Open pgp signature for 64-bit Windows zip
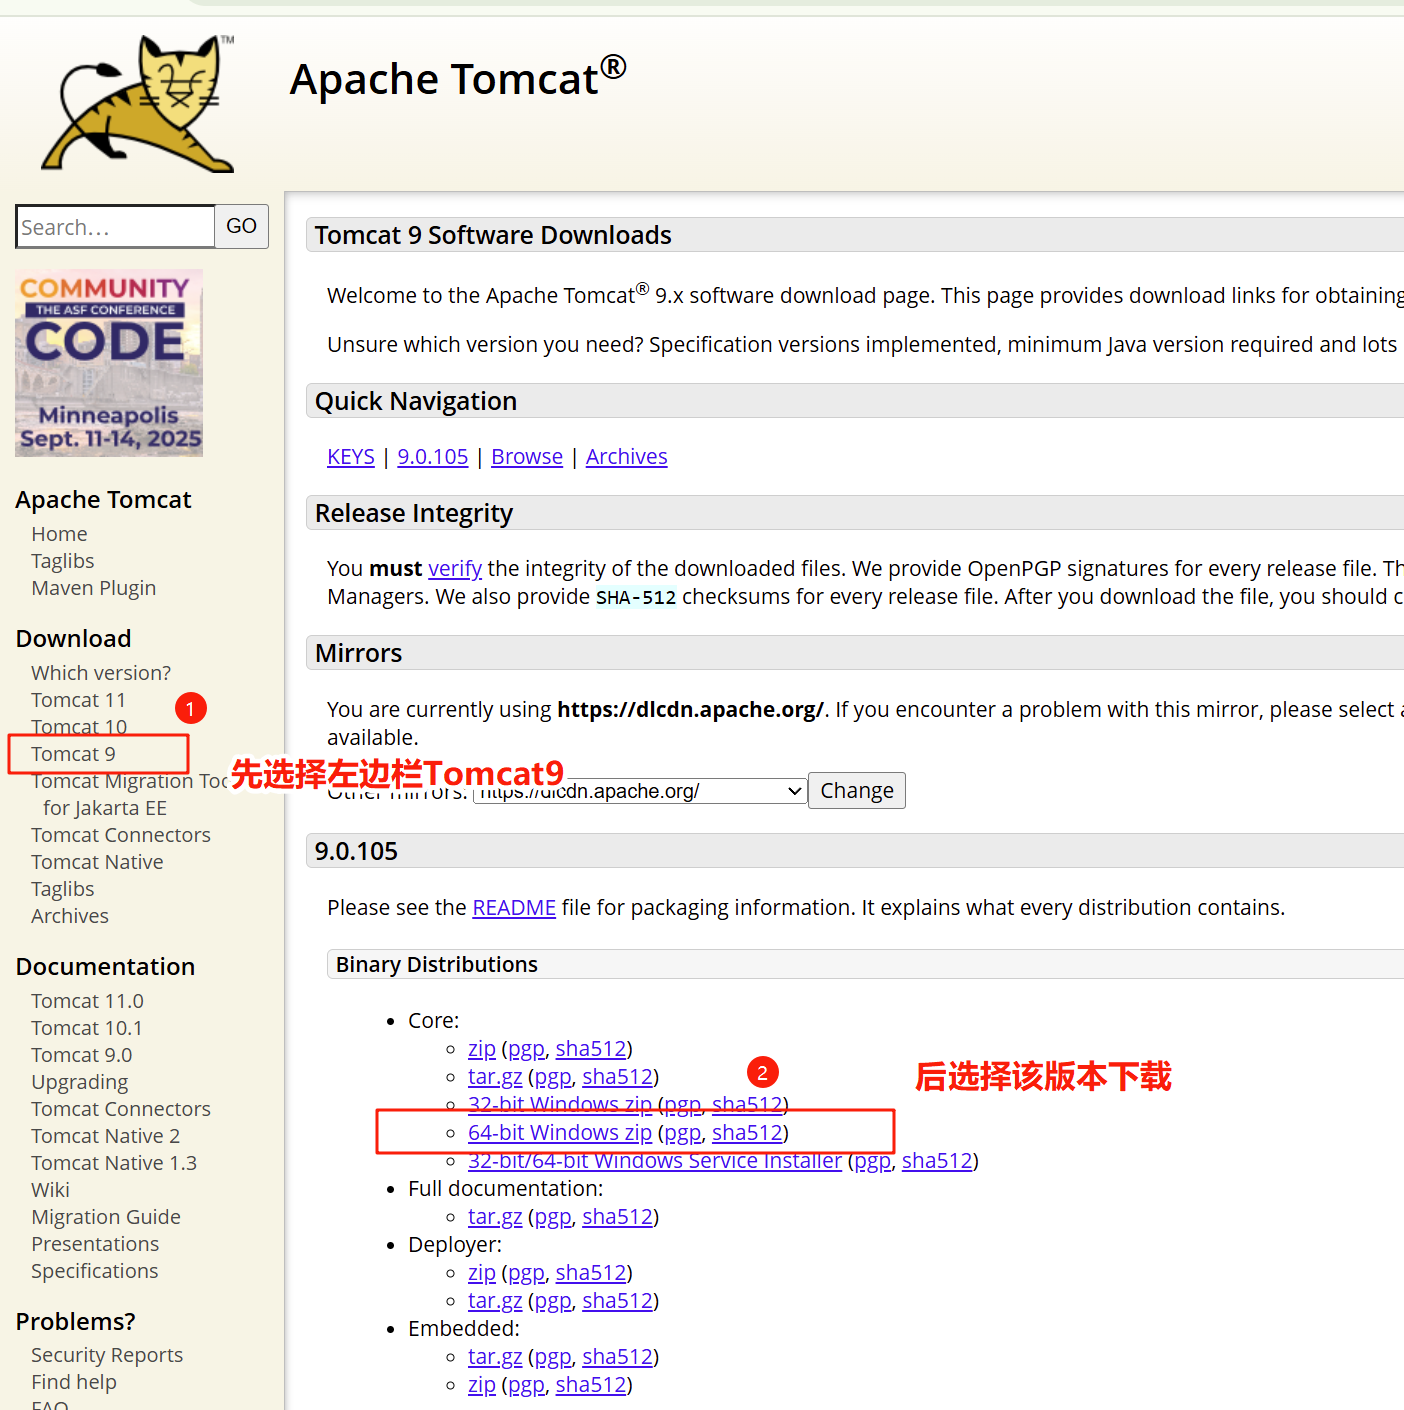 coord(683,1133)
